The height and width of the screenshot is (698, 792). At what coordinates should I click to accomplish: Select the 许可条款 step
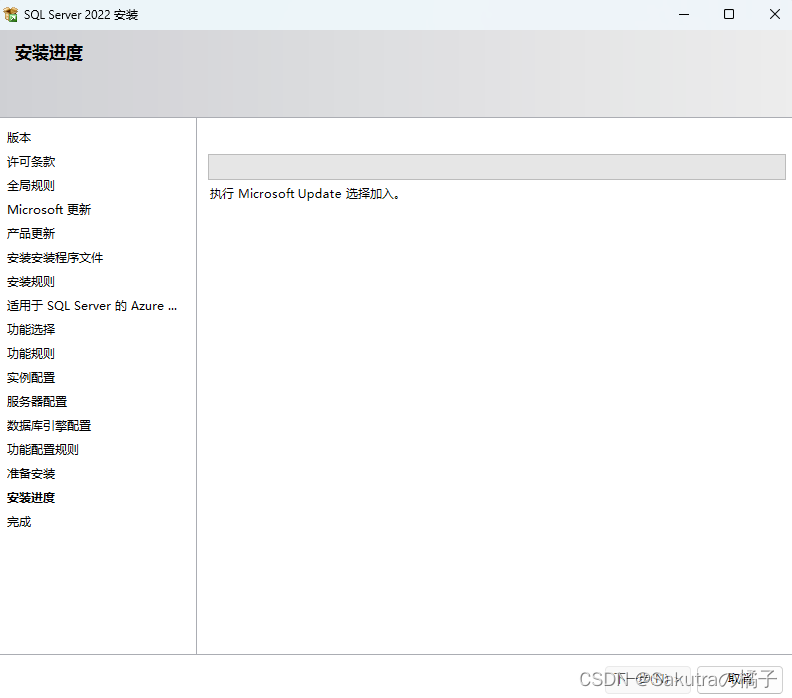[x=31, y=162]
